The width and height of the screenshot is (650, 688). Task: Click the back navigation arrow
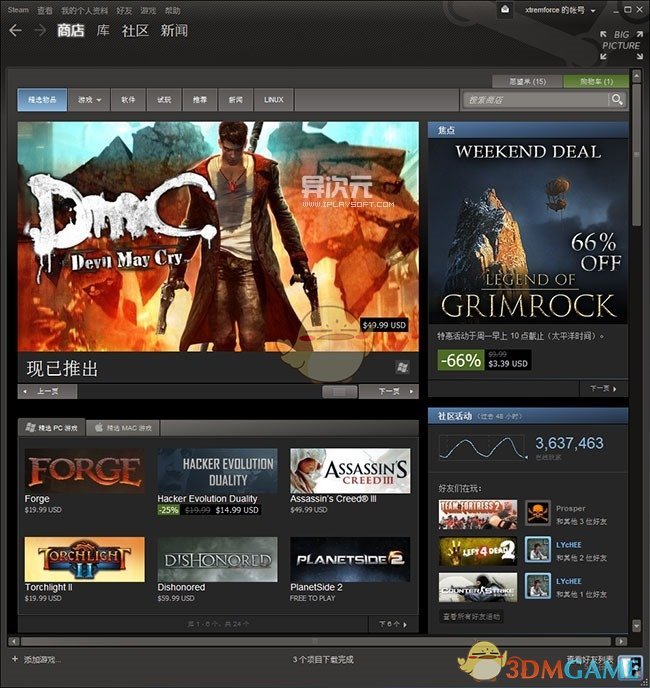pos(15,31)
